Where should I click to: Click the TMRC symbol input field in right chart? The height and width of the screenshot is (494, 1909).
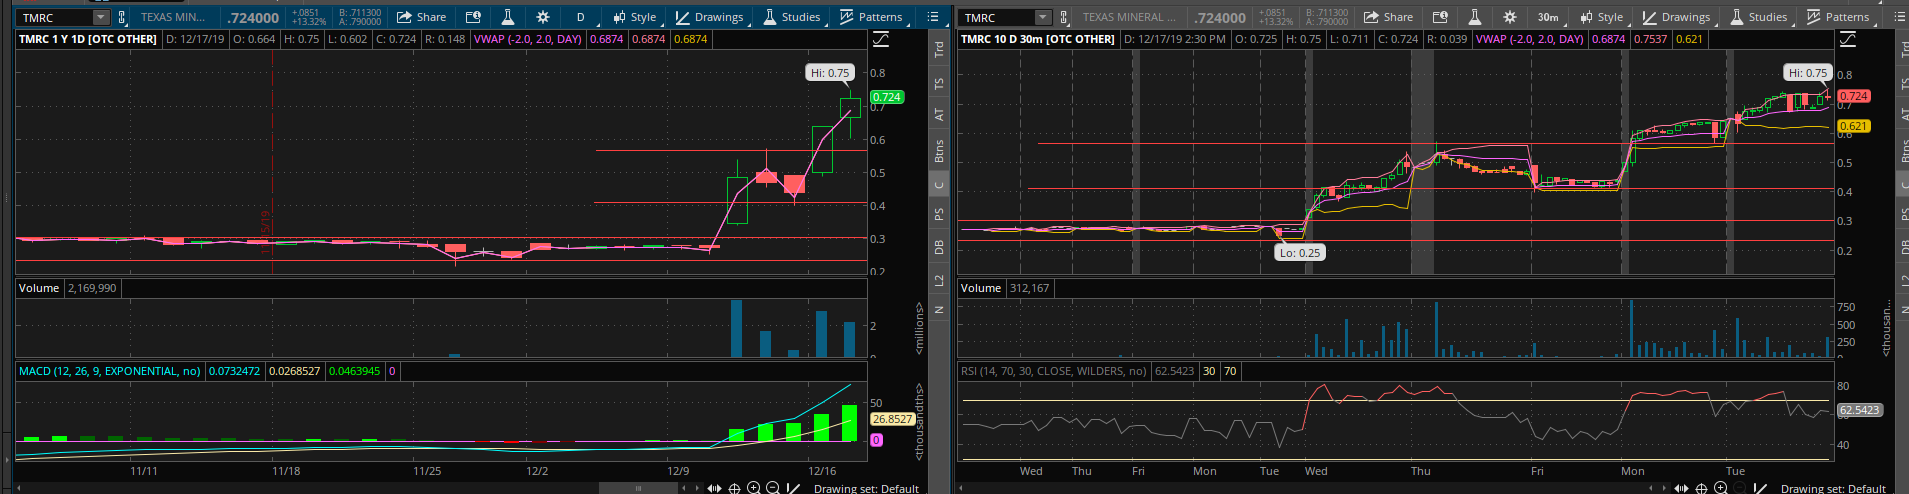(x=996, y=17)
